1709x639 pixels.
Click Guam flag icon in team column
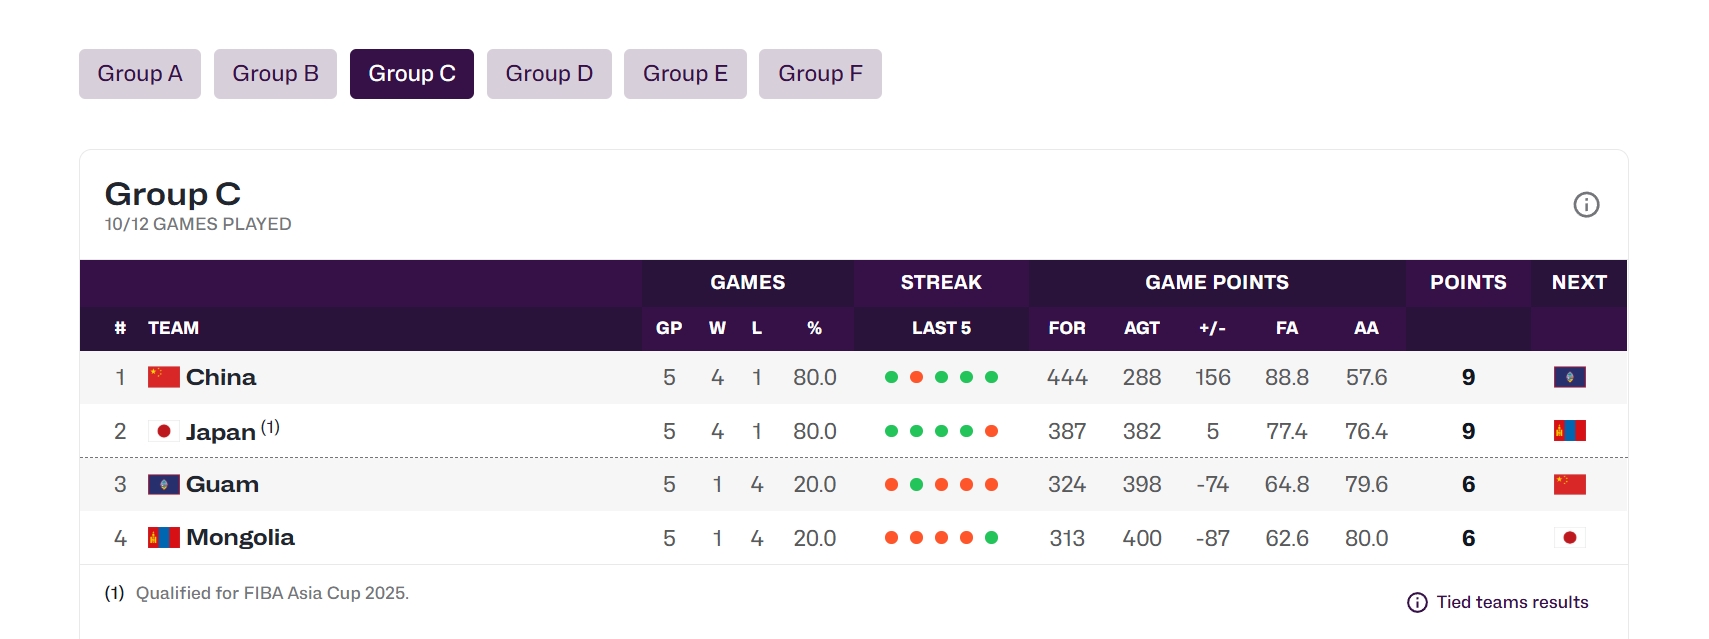tap(163, 485)
